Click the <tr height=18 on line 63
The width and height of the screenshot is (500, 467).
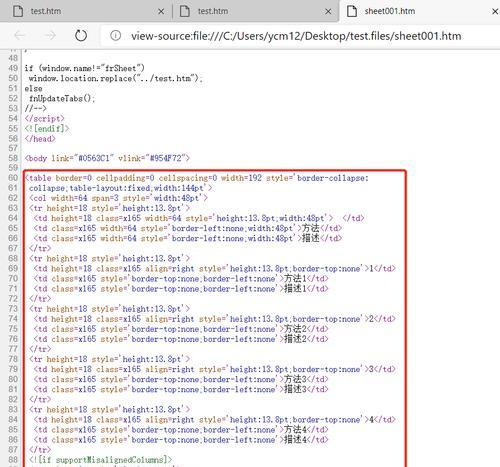(109, 208)
